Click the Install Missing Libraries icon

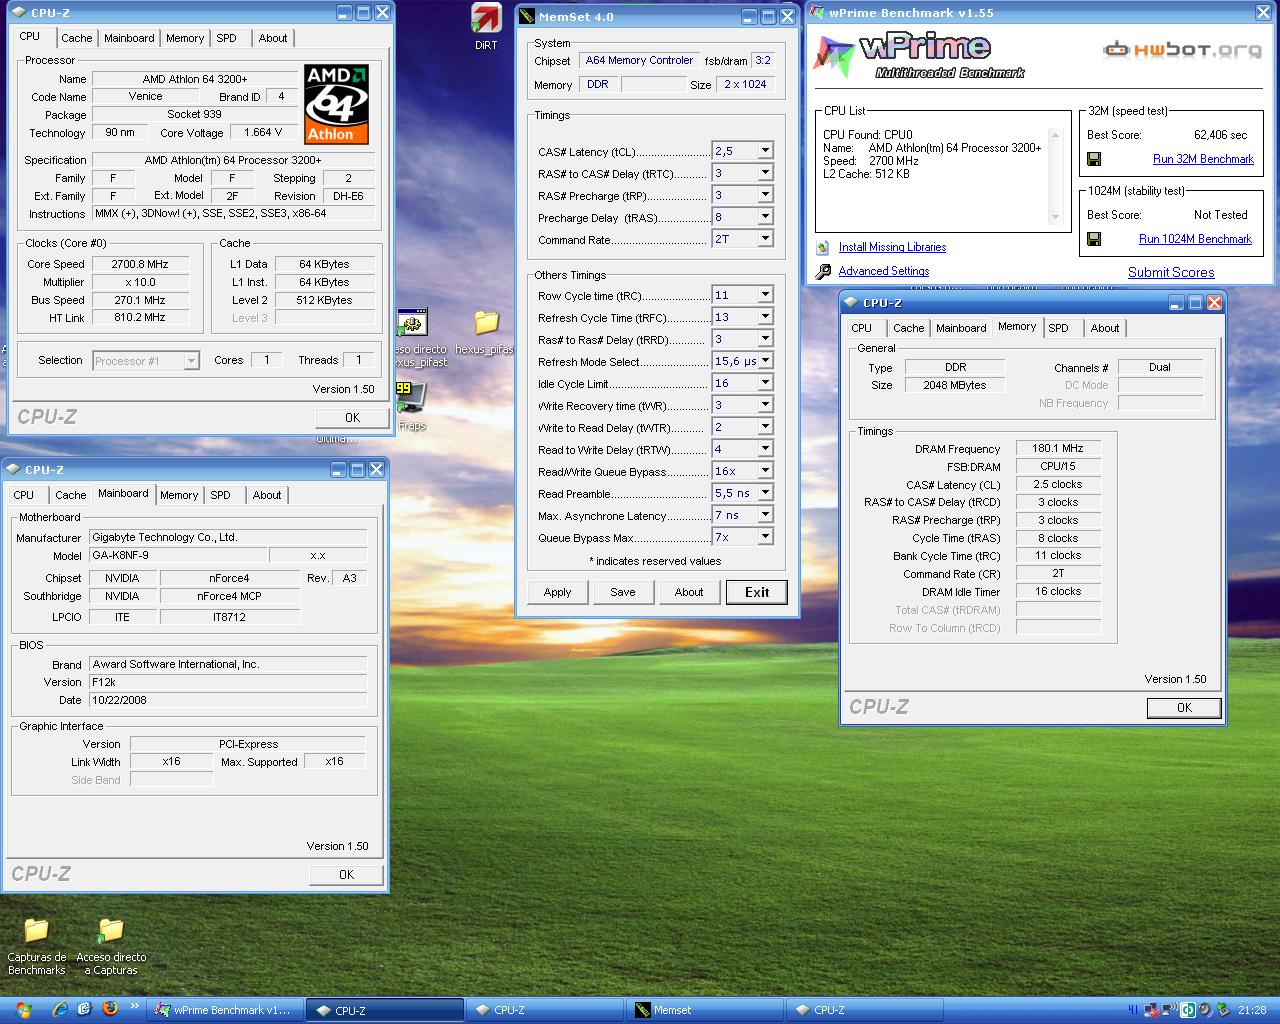click(823, 247)
